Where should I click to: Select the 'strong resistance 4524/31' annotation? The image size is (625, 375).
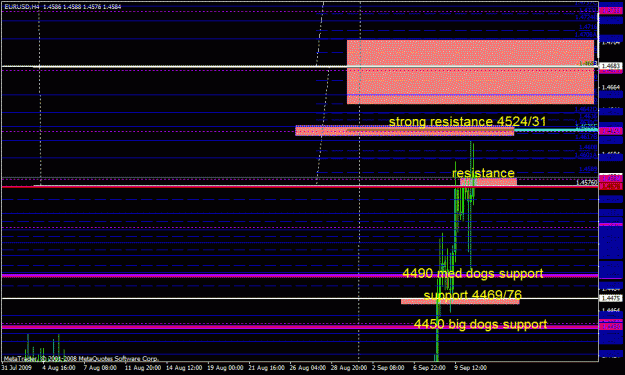(467, 122)
